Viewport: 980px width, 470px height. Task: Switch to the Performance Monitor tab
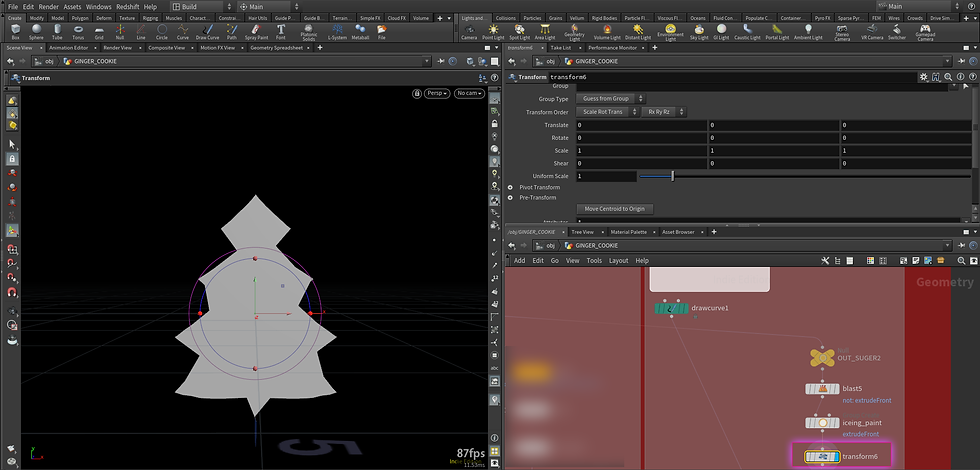[x=612, y=48]
